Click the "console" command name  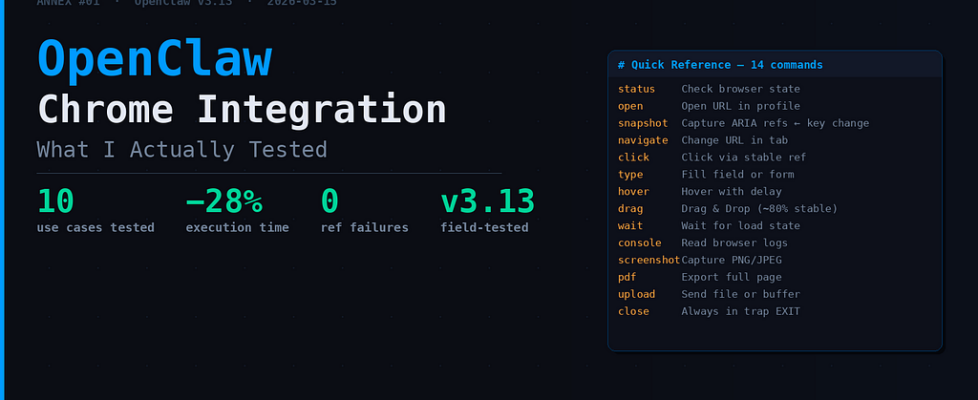point(639,243)
